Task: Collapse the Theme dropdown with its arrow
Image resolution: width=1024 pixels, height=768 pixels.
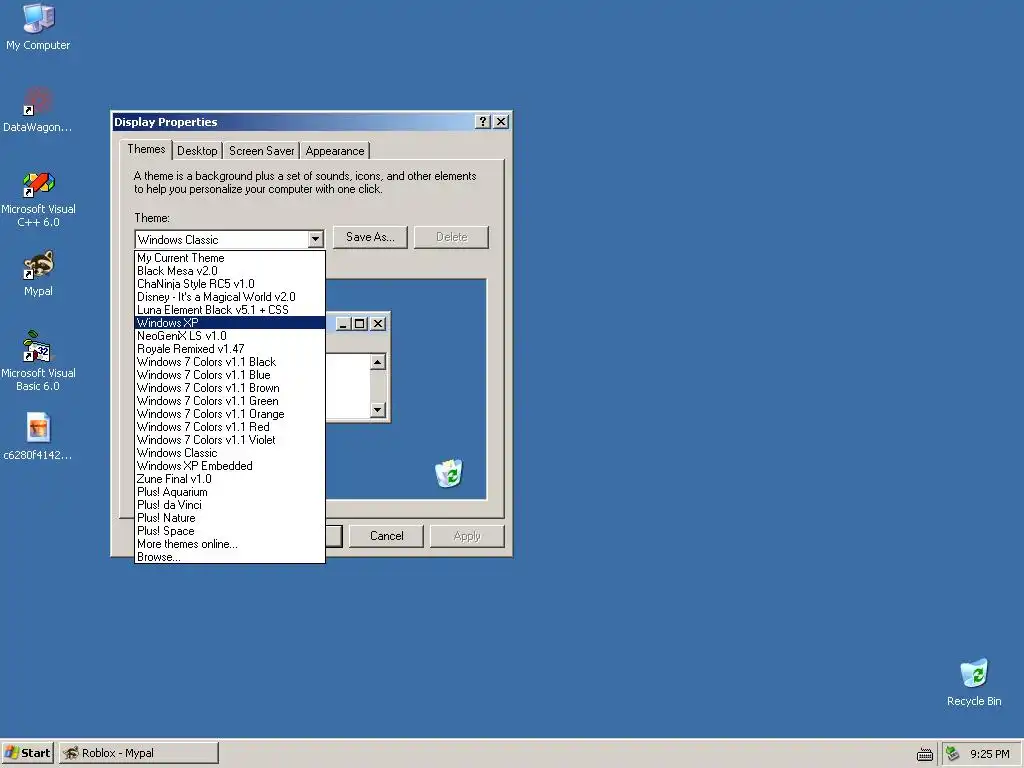Action: point(315,239)
